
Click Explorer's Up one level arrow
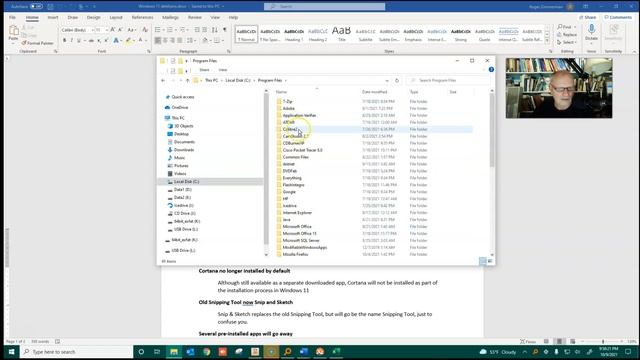pos(187,80)
